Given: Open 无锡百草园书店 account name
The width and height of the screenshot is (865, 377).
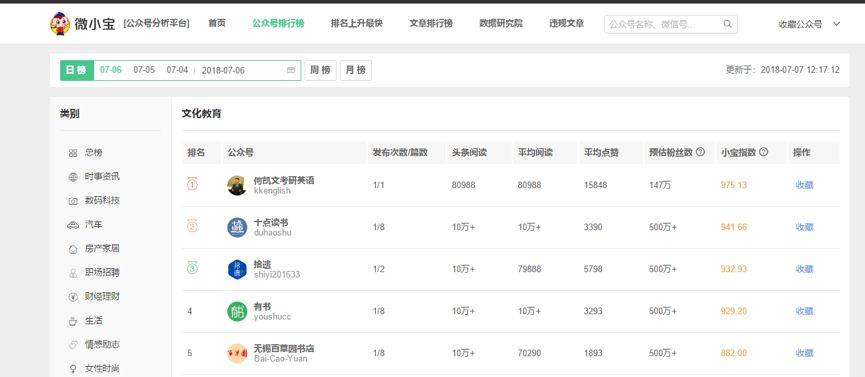Looking at the screenshot, I should coord(284,348).
